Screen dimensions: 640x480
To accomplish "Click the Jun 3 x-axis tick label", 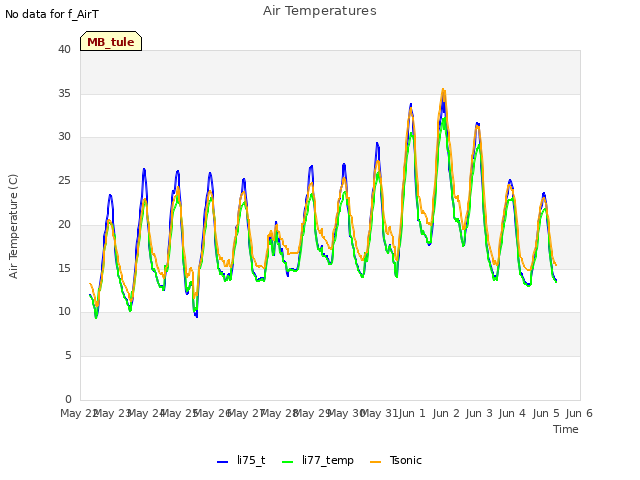I will click(479, 413).
